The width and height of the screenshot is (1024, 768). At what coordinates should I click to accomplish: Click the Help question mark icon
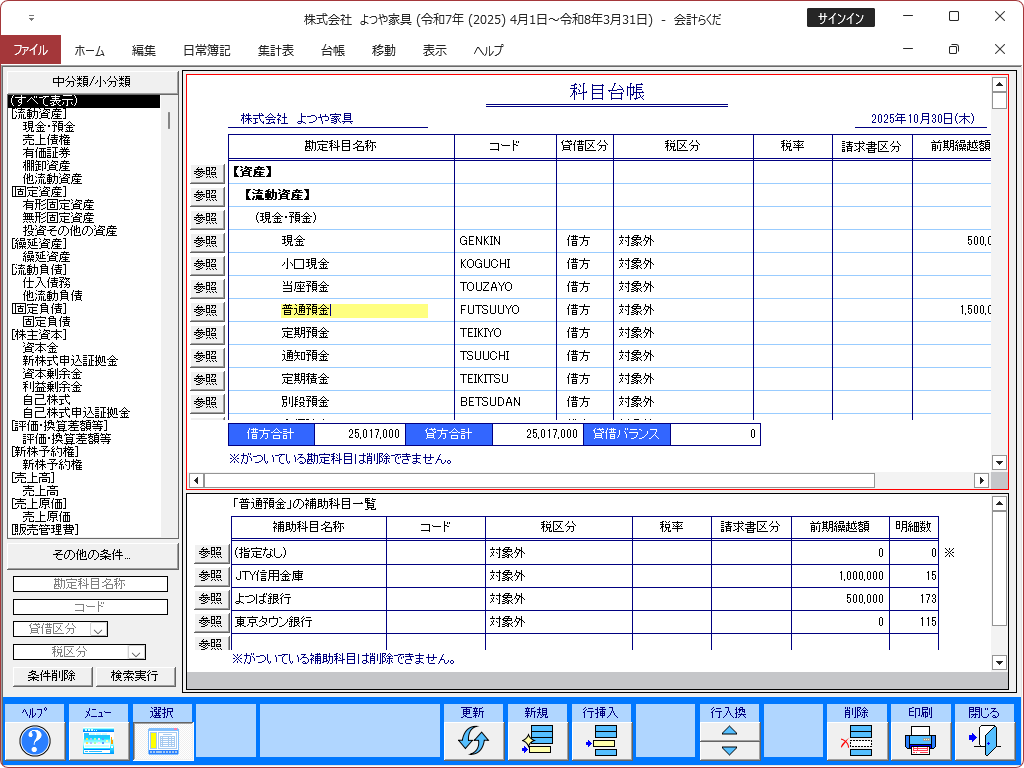(x=35, y=740)
